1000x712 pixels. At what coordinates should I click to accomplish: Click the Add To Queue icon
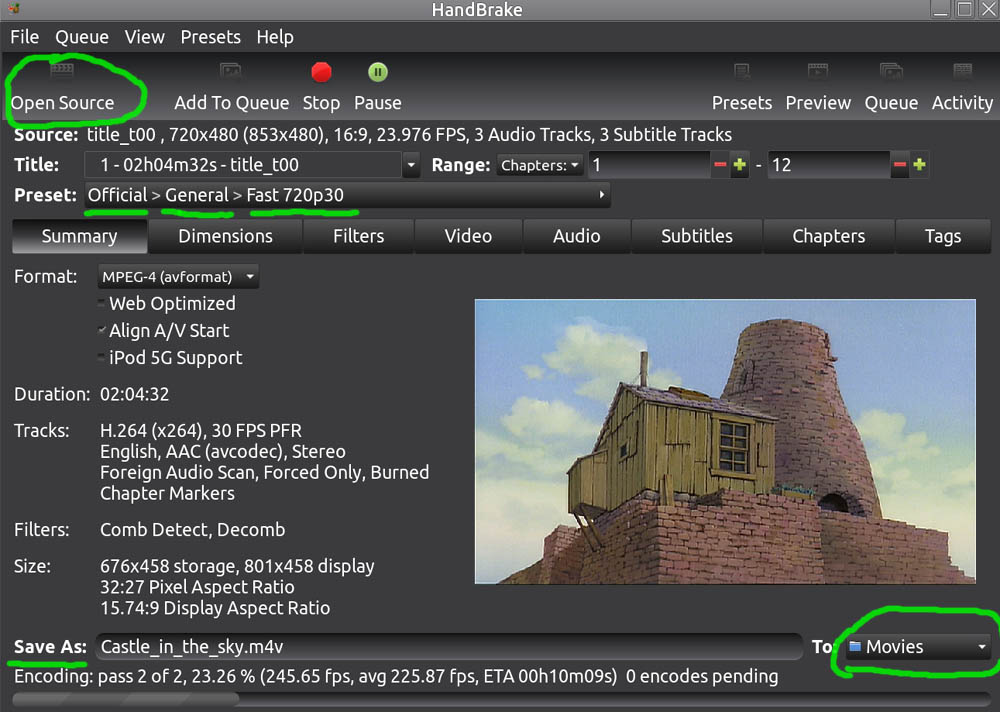pyautogui.click(x=230, y=71)
